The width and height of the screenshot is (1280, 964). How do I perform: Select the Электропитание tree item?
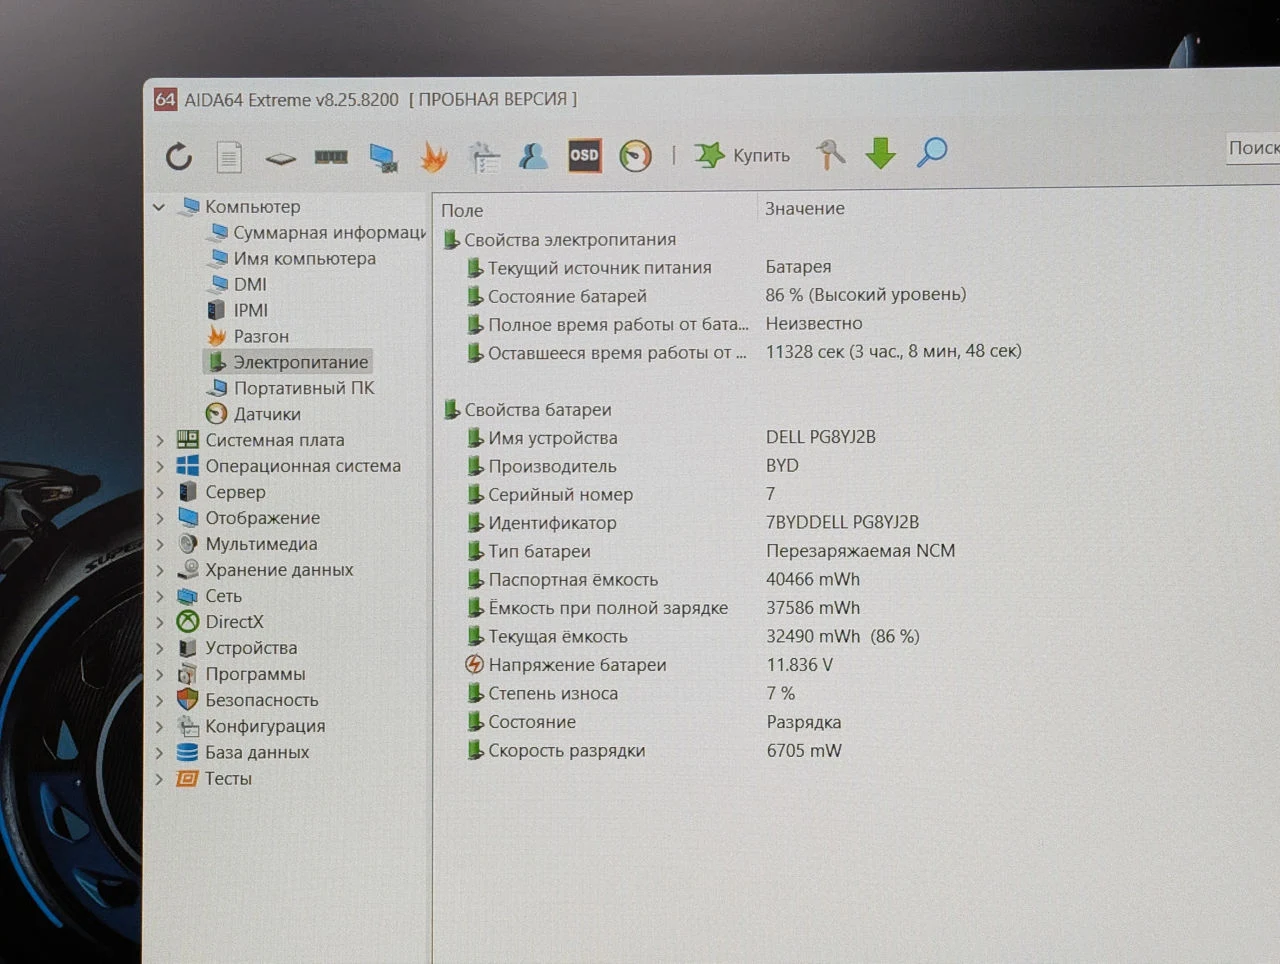[x=288, y=362]
